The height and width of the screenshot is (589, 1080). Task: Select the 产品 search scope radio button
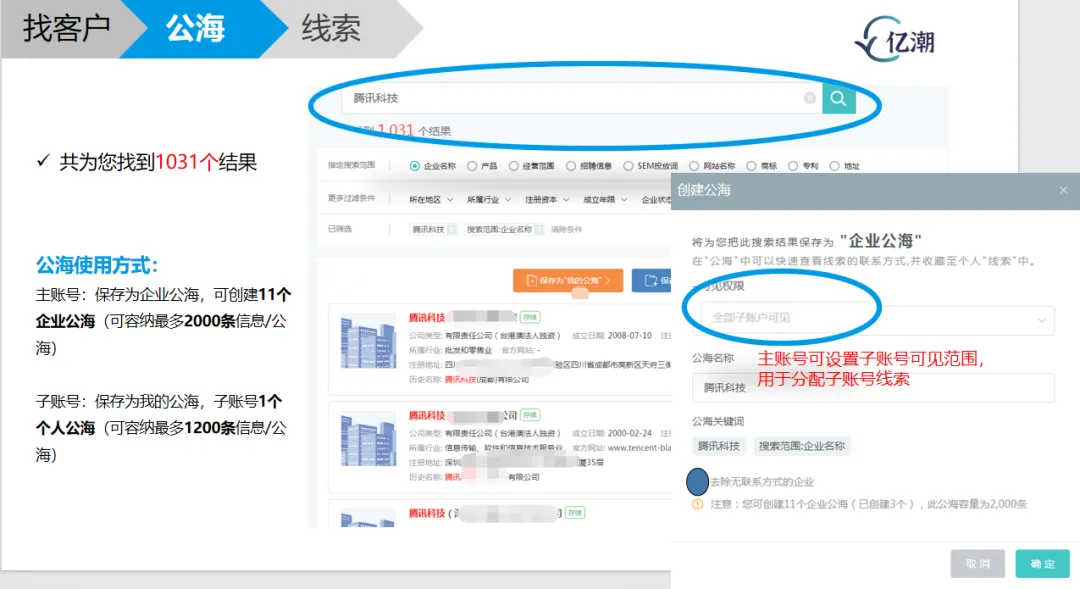(471, 165)
